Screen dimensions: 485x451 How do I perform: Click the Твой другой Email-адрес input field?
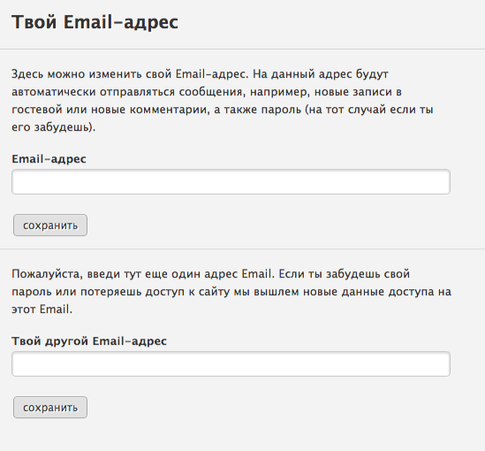pyautogui.click(x=231, y=364)
